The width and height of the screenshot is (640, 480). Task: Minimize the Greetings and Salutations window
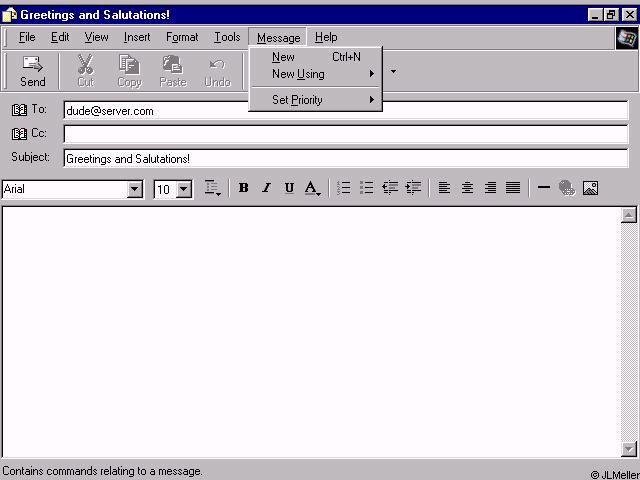click(x=595, y=15)
